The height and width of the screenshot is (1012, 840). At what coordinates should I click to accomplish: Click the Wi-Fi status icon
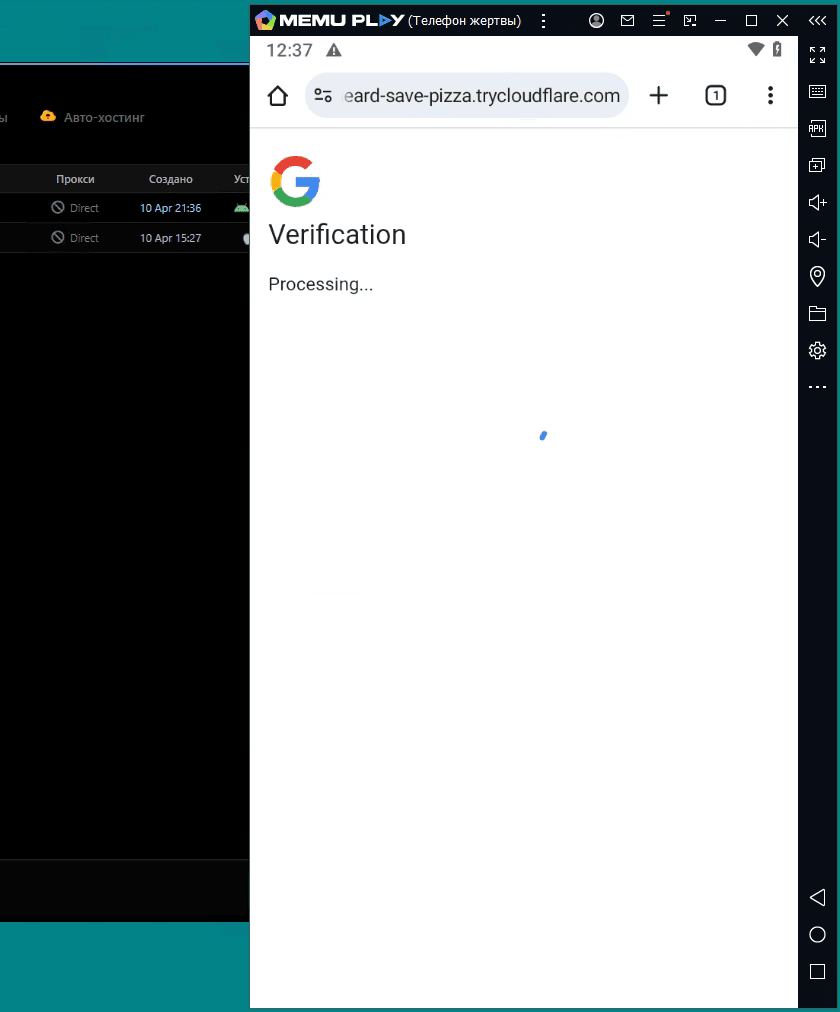pos(755,49)
